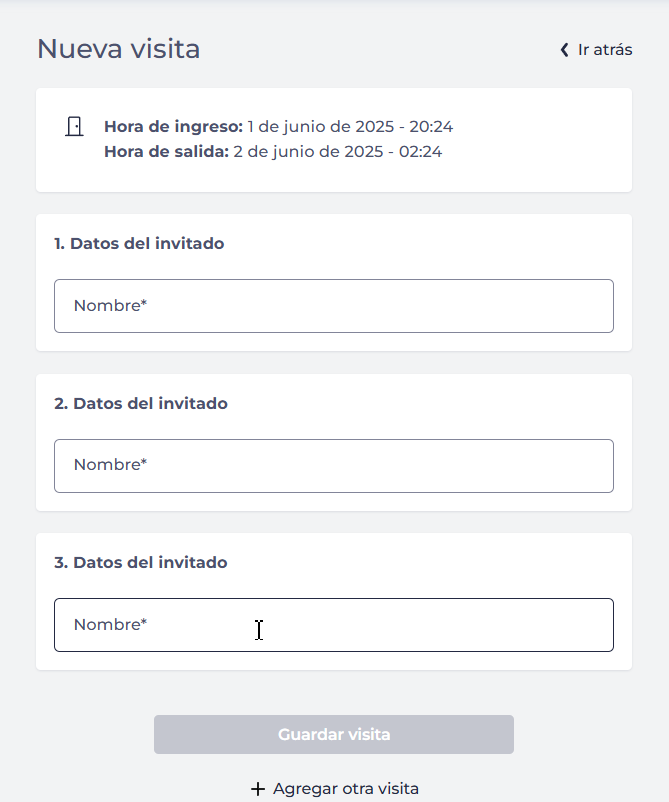Viewport: 669px width, 802px height.
Task: Click the "Hora de salida:" label
Action: tap(166, 152)
